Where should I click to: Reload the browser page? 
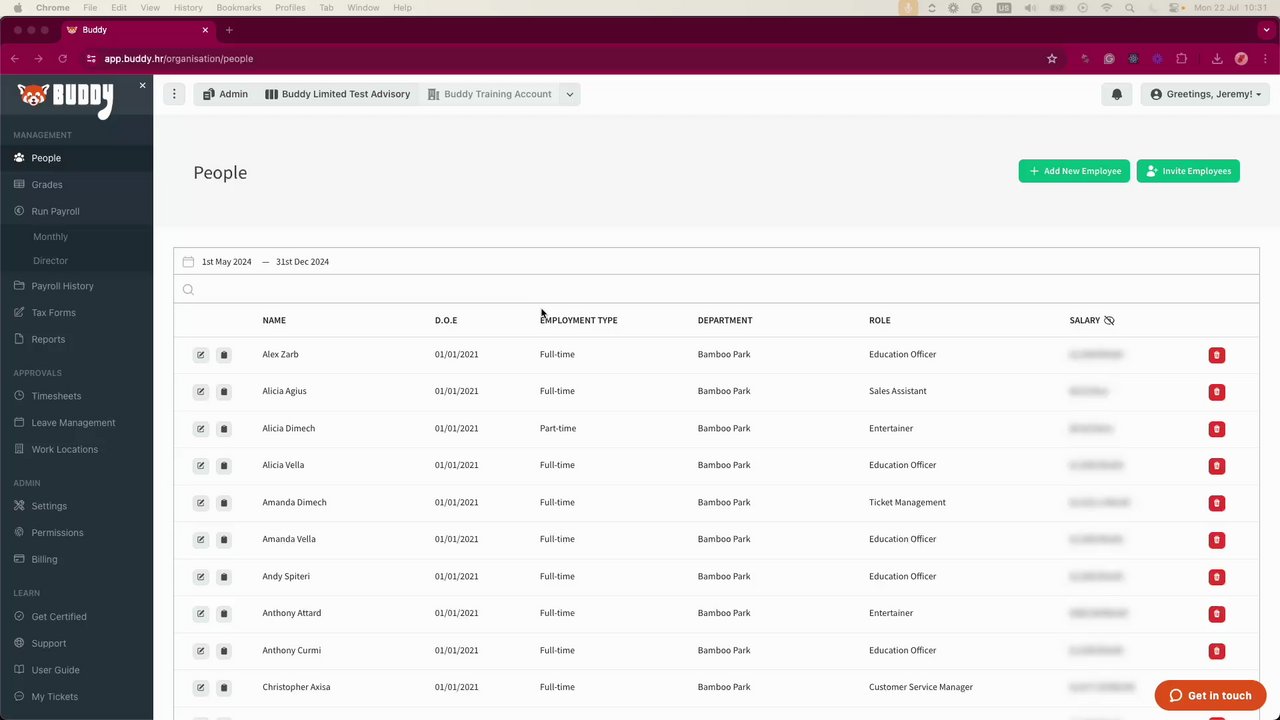tap(62, 59)
